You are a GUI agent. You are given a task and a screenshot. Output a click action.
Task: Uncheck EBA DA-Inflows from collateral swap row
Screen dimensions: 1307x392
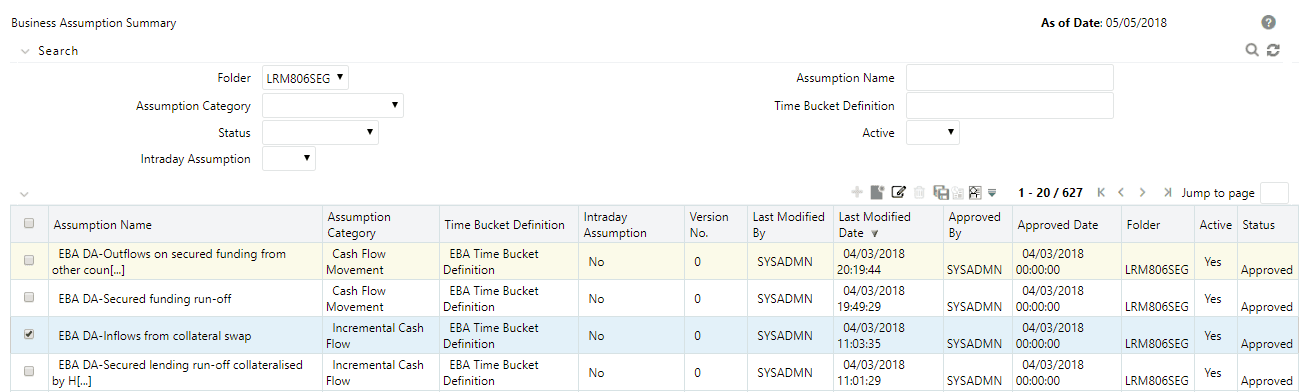pyautogui.click(x=29, y=334)
